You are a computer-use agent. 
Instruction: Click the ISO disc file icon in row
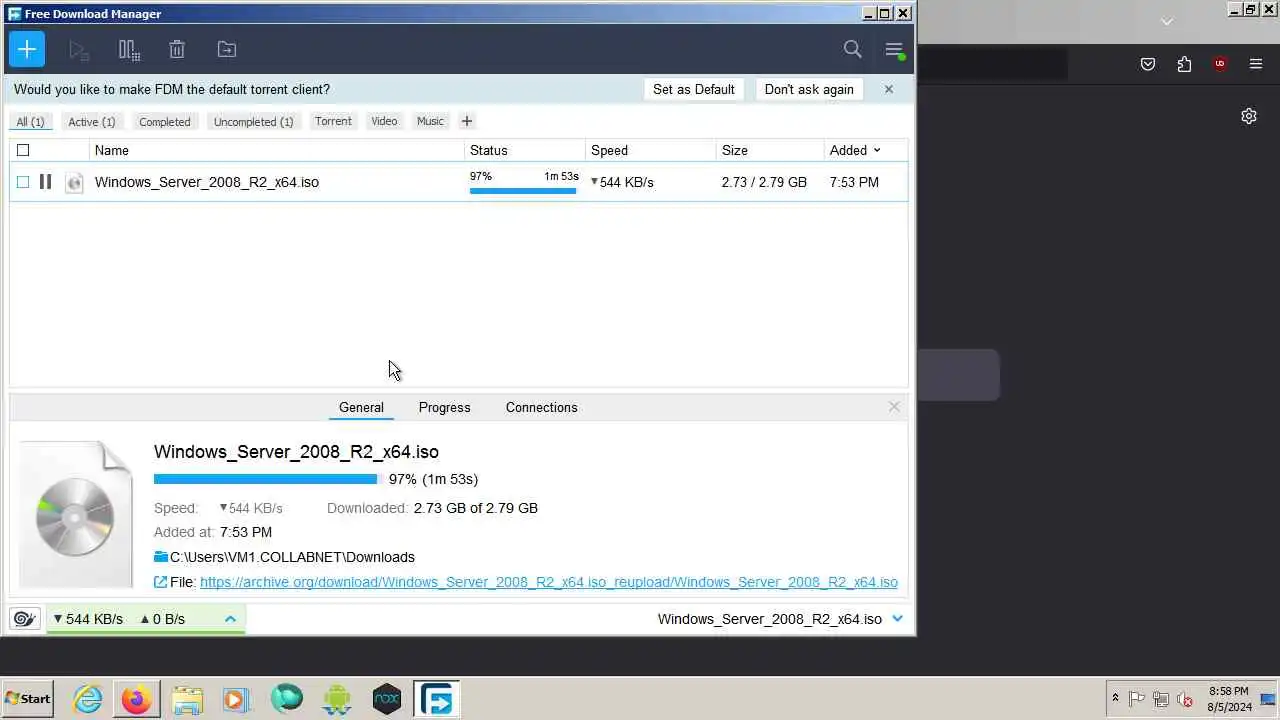point(74,182)
